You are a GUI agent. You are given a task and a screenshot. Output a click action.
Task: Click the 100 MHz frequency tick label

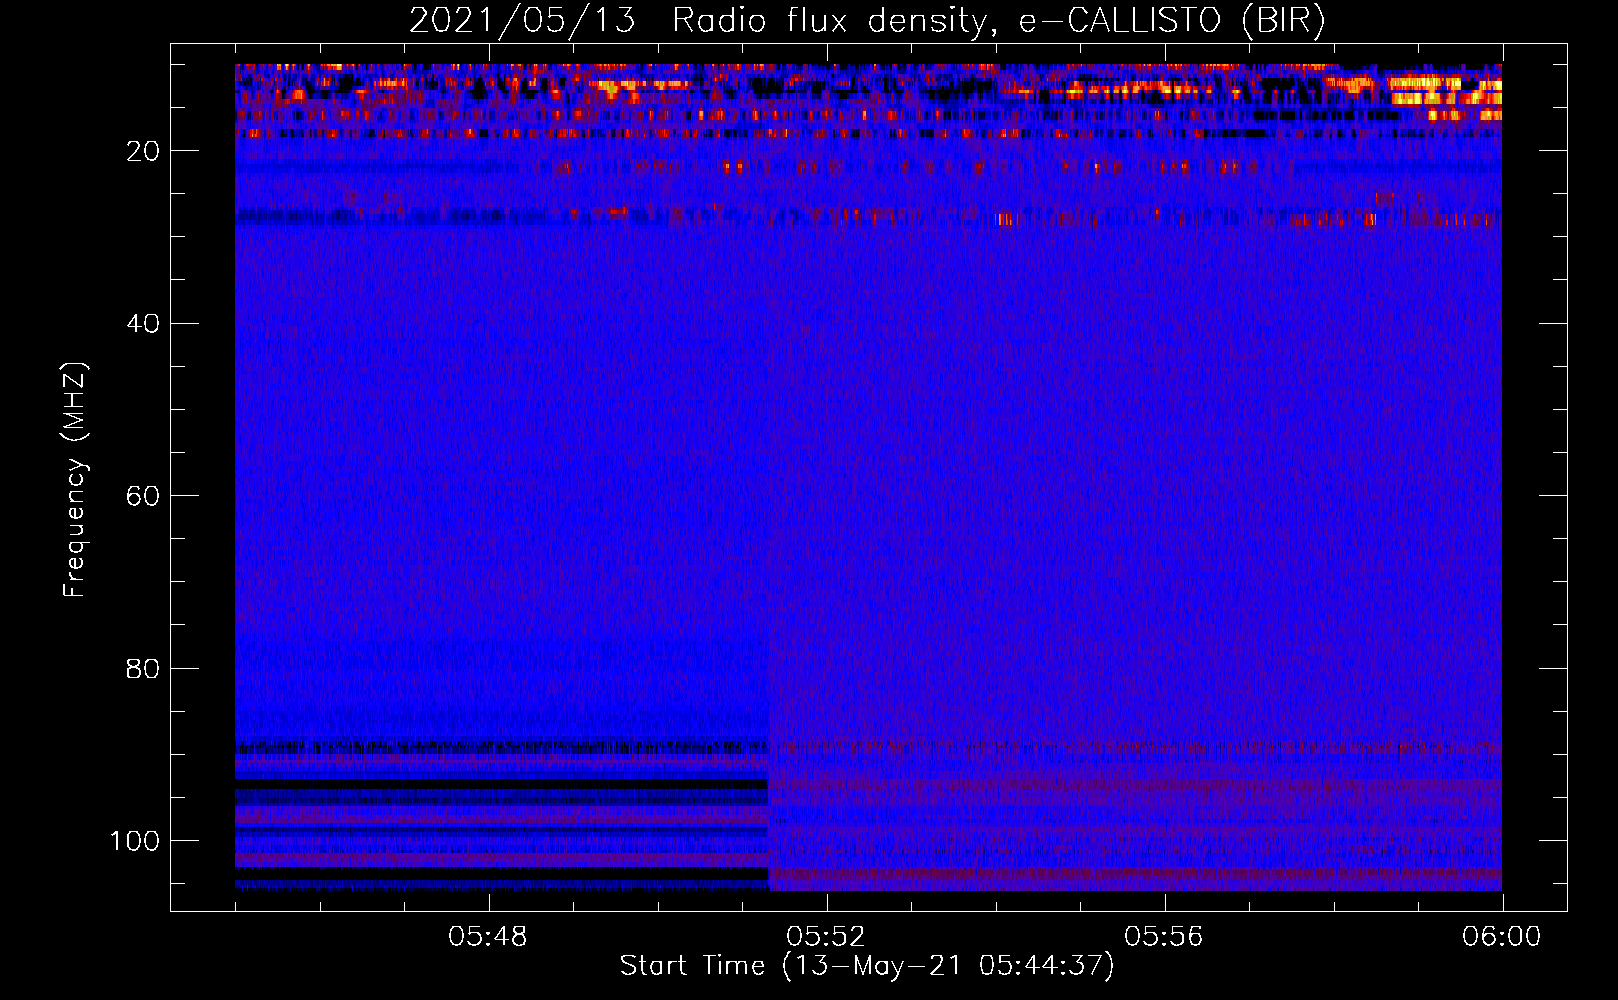(x=134, y=841)
